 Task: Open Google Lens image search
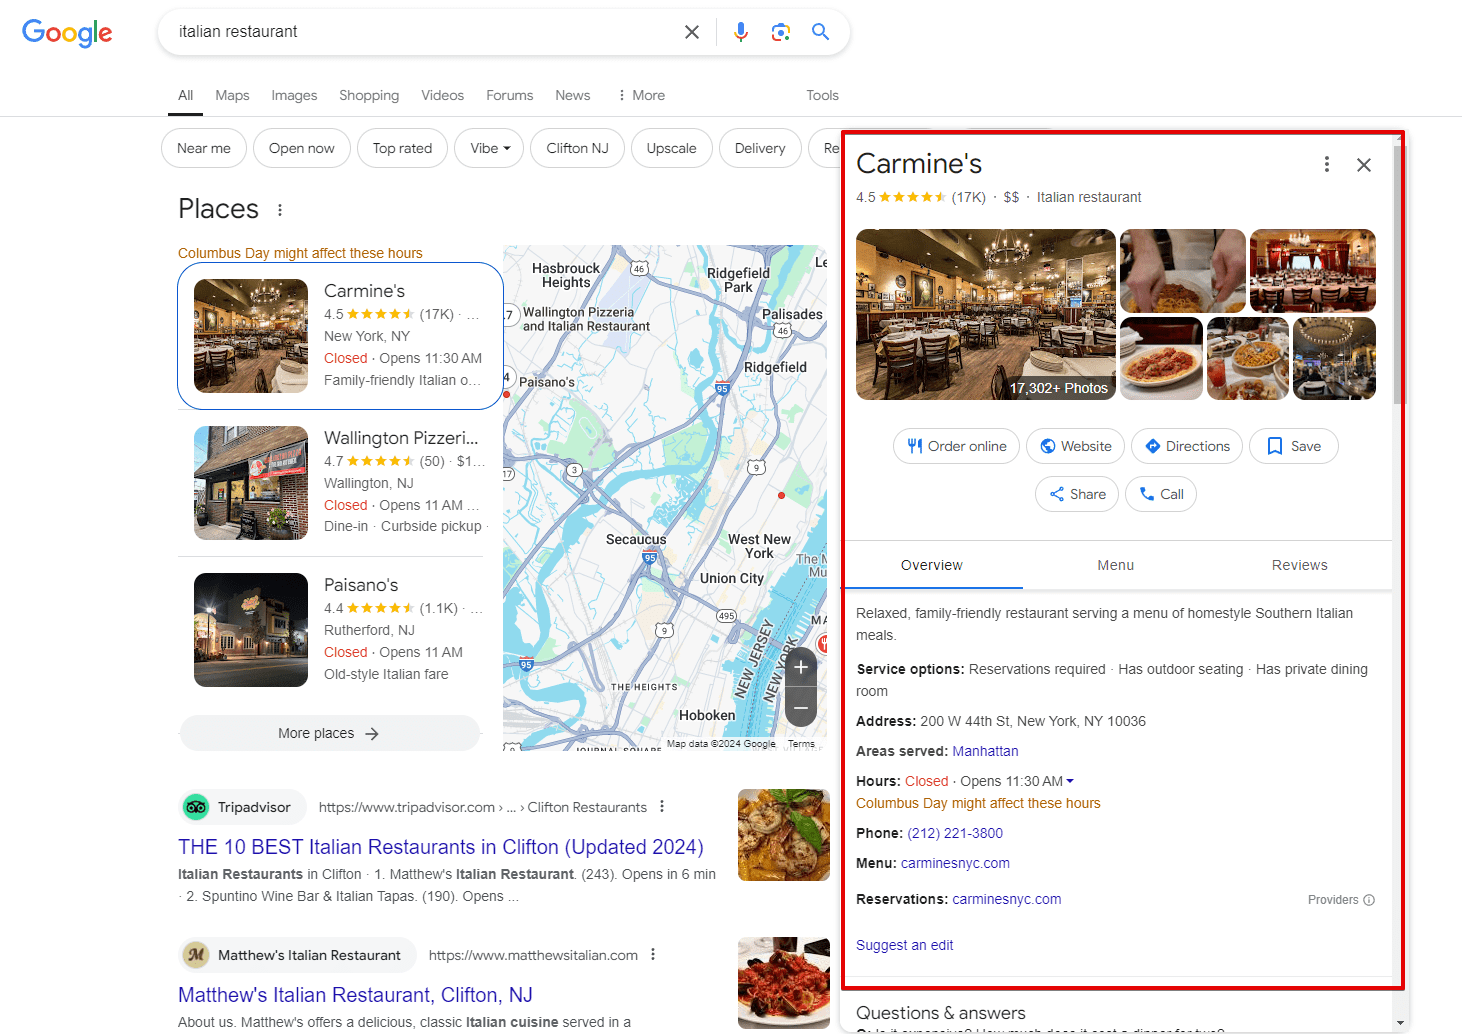(x=781, y=32)
